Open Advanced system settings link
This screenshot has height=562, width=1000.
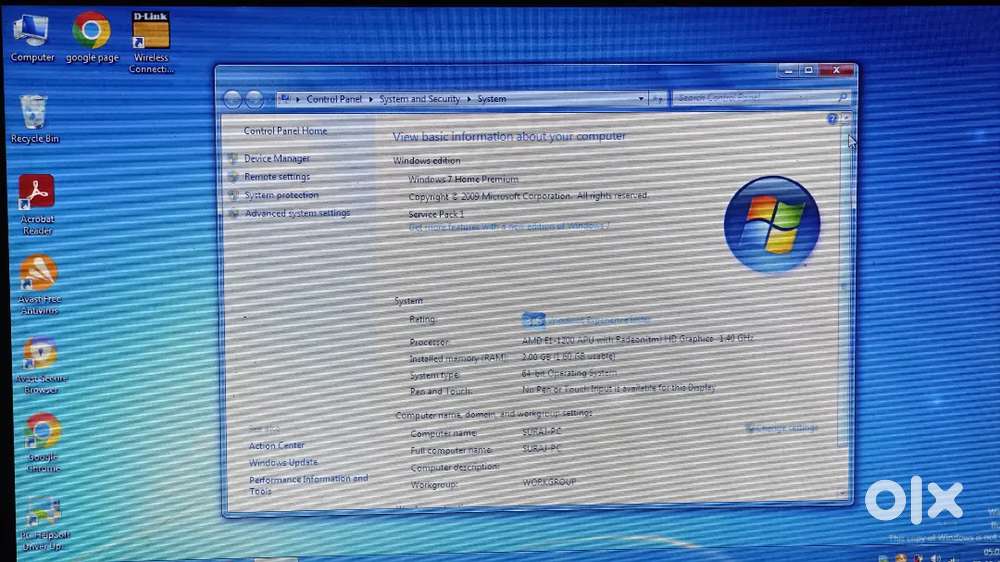297,213
